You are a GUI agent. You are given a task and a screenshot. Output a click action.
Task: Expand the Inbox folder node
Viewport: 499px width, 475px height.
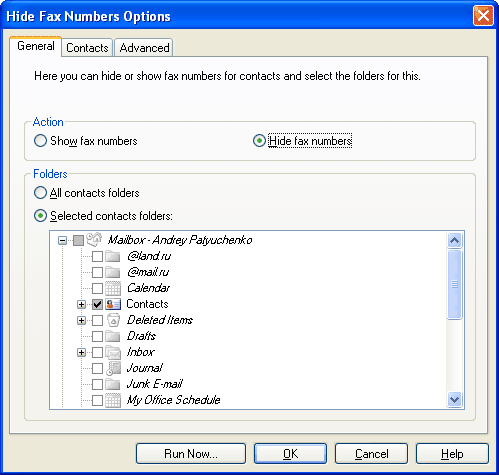point(81,352)
